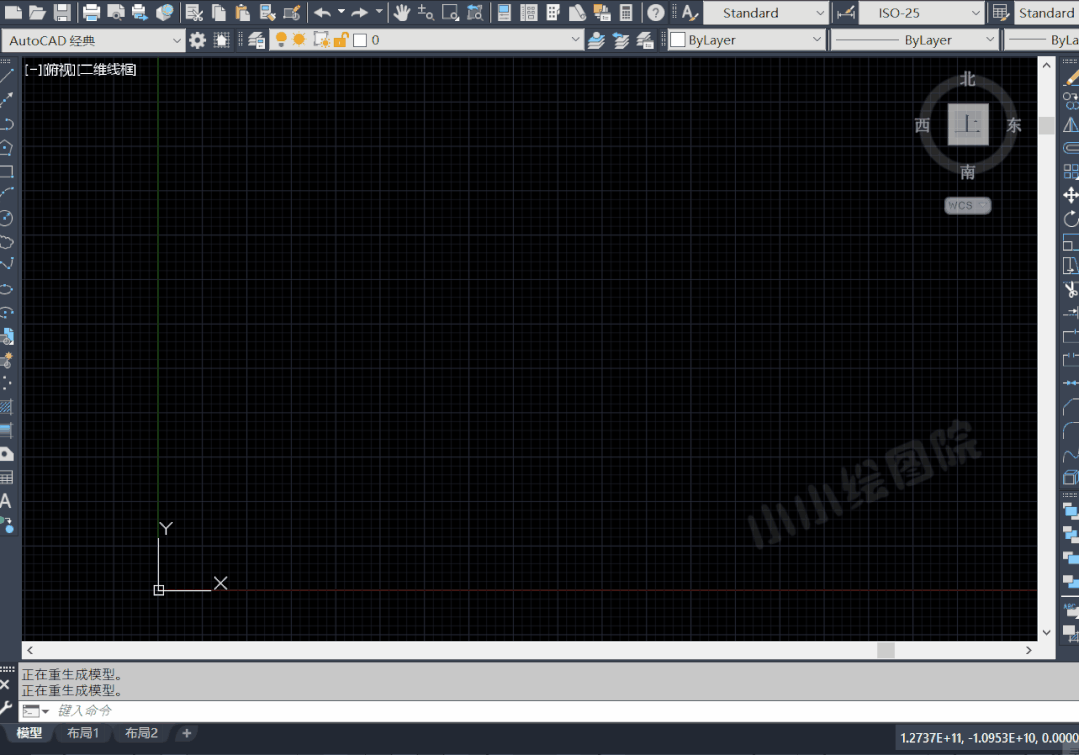Image resolution: width=1079 pixels, height=755 pixels.
Task: Select the Mirror tool in modify toolbar
Action: pos(1071,125)
